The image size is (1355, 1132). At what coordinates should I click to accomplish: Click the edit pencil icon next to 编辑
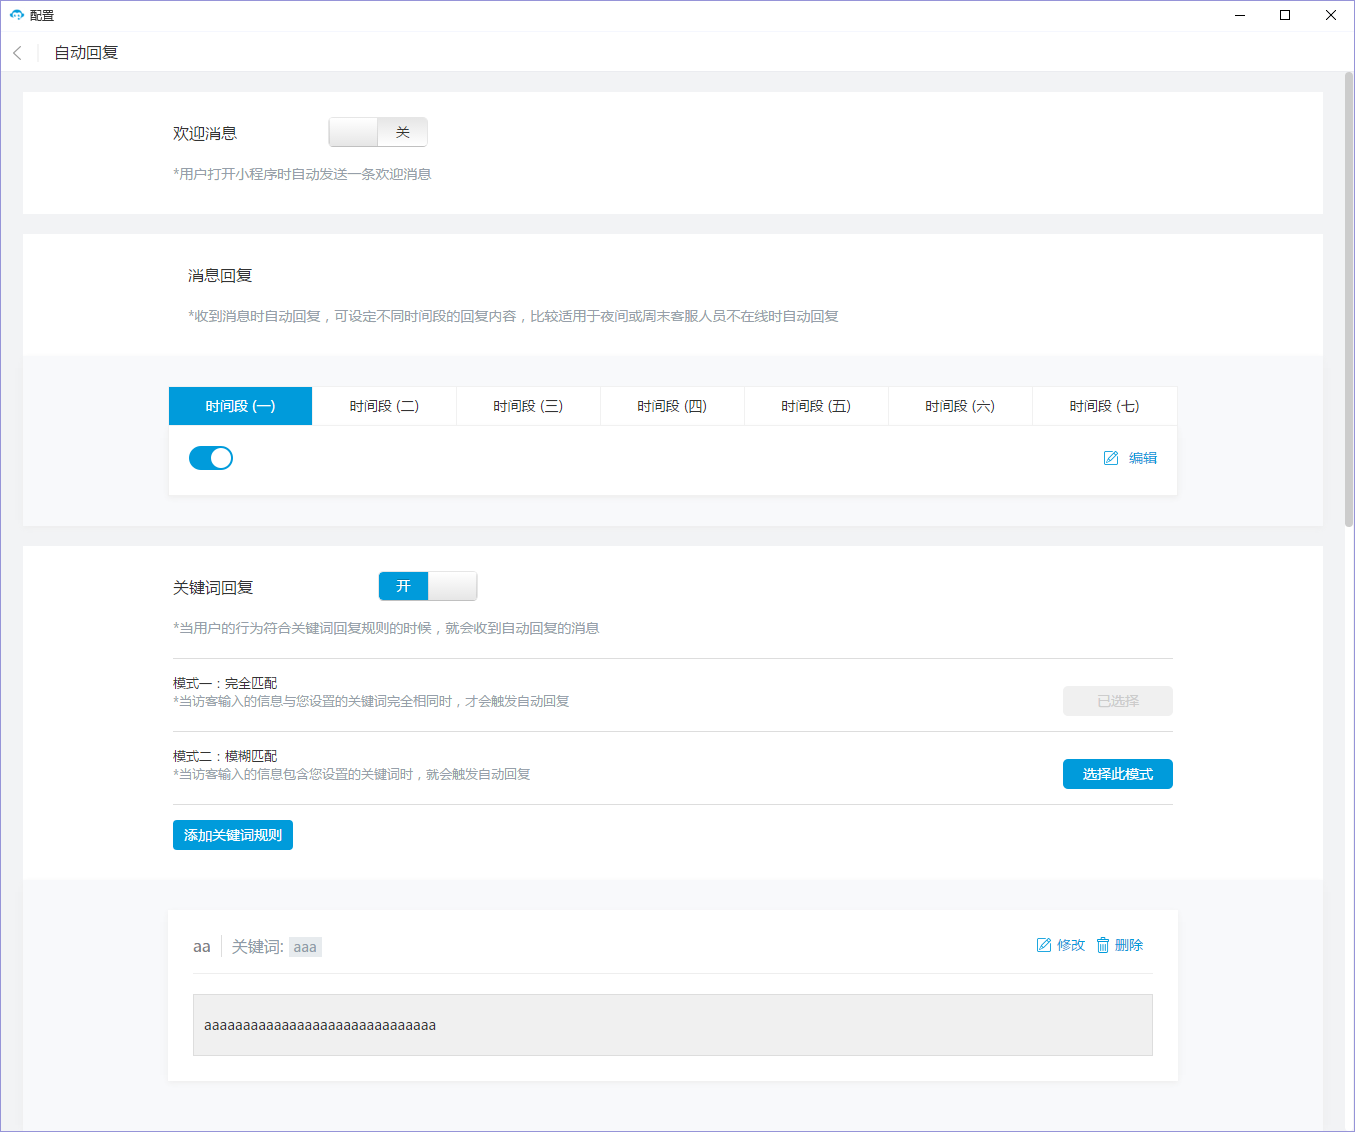click(1110, 458)
